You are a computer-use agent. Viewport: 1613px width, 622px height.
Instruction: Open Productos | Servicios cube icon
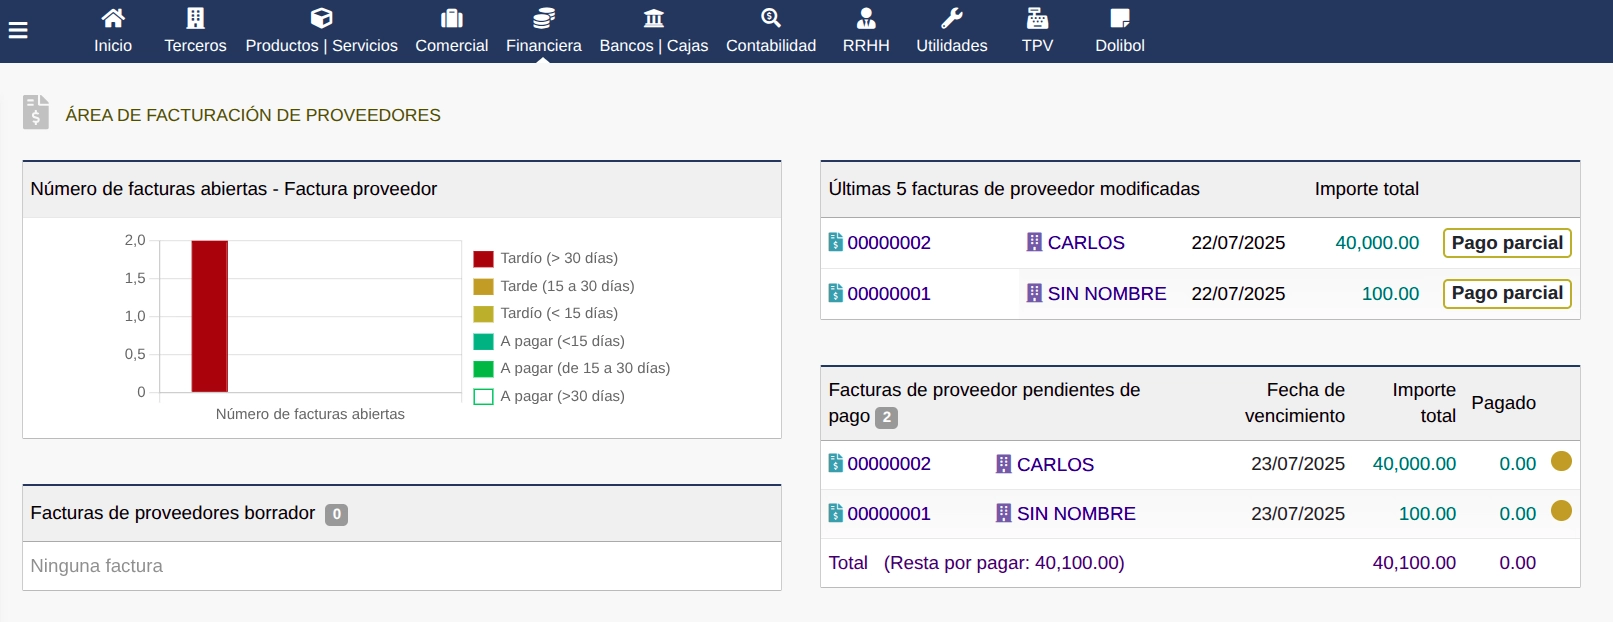click(x=321, y=18)
